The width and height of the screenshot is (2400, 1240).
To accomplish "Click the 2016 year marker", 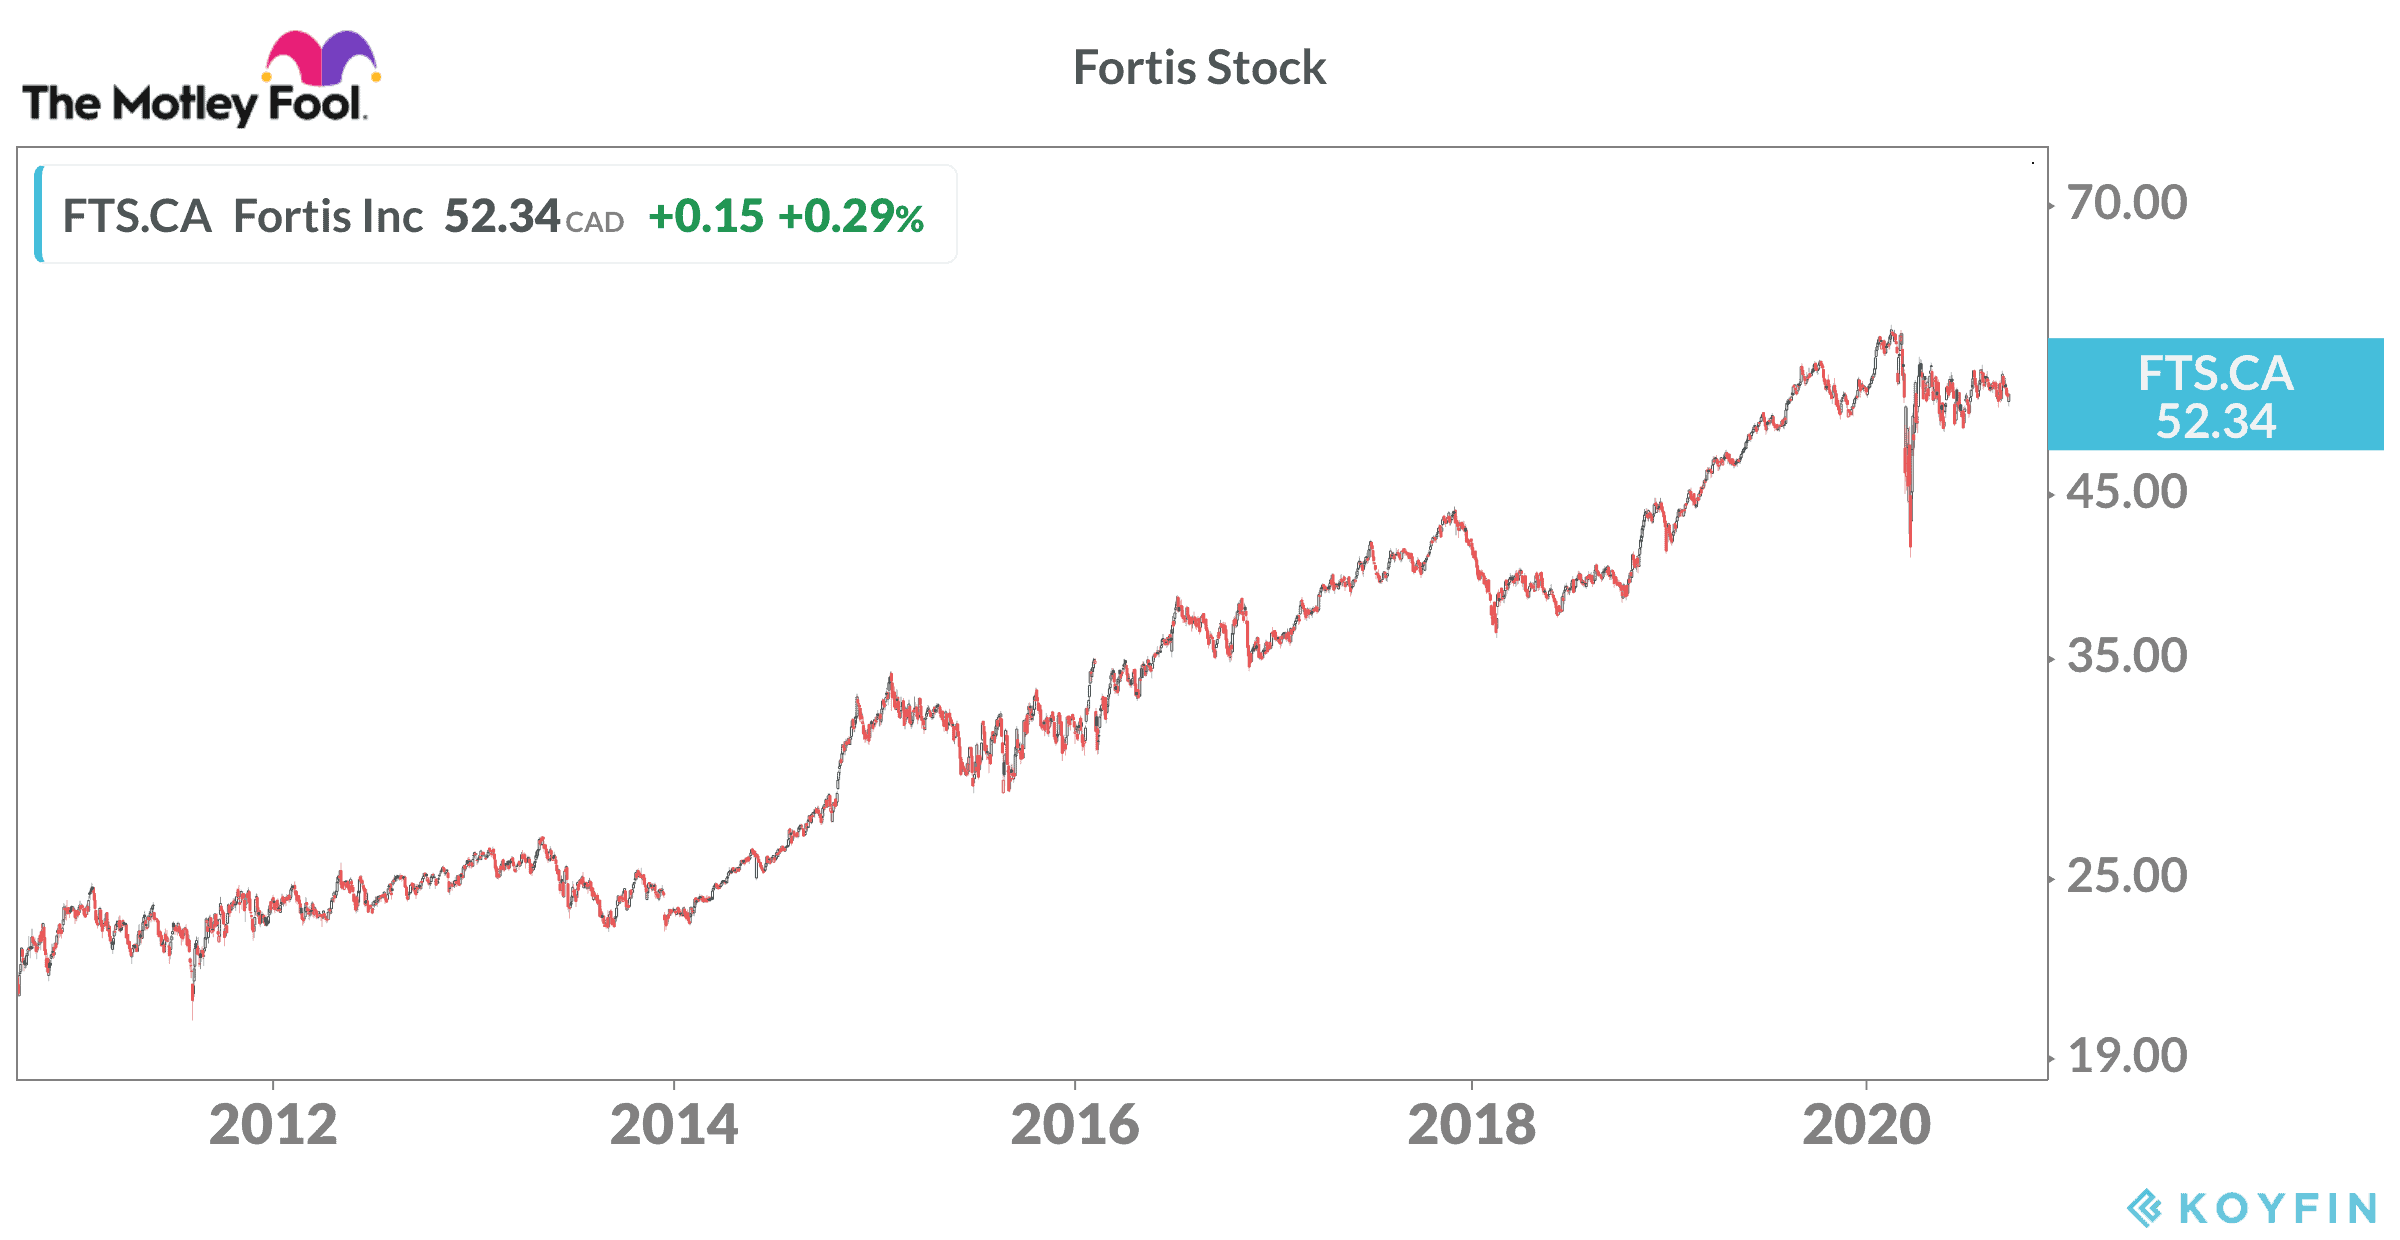I will point(1075,1125).
